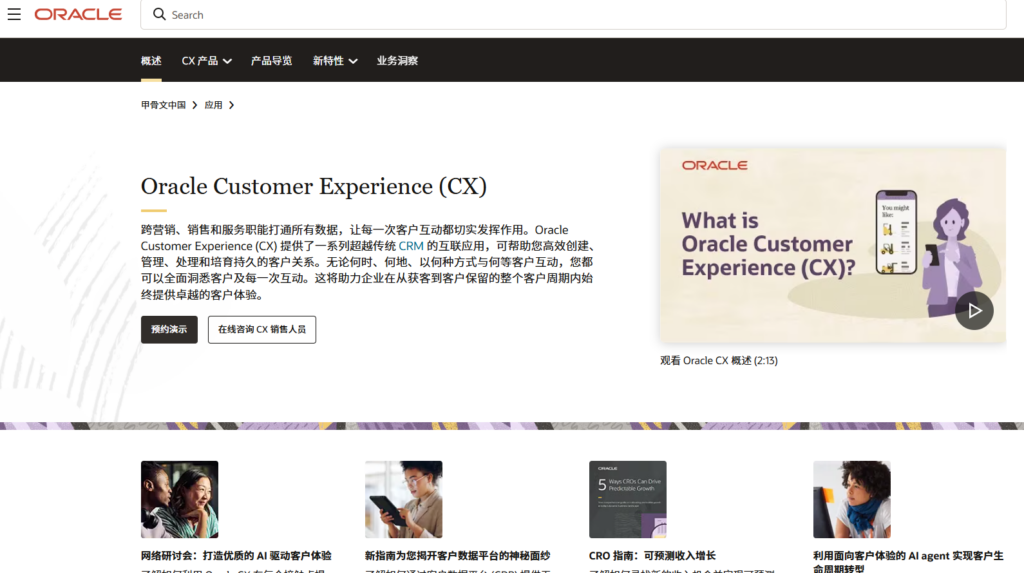Click the search magnifier icon

(x=159, y=14)
